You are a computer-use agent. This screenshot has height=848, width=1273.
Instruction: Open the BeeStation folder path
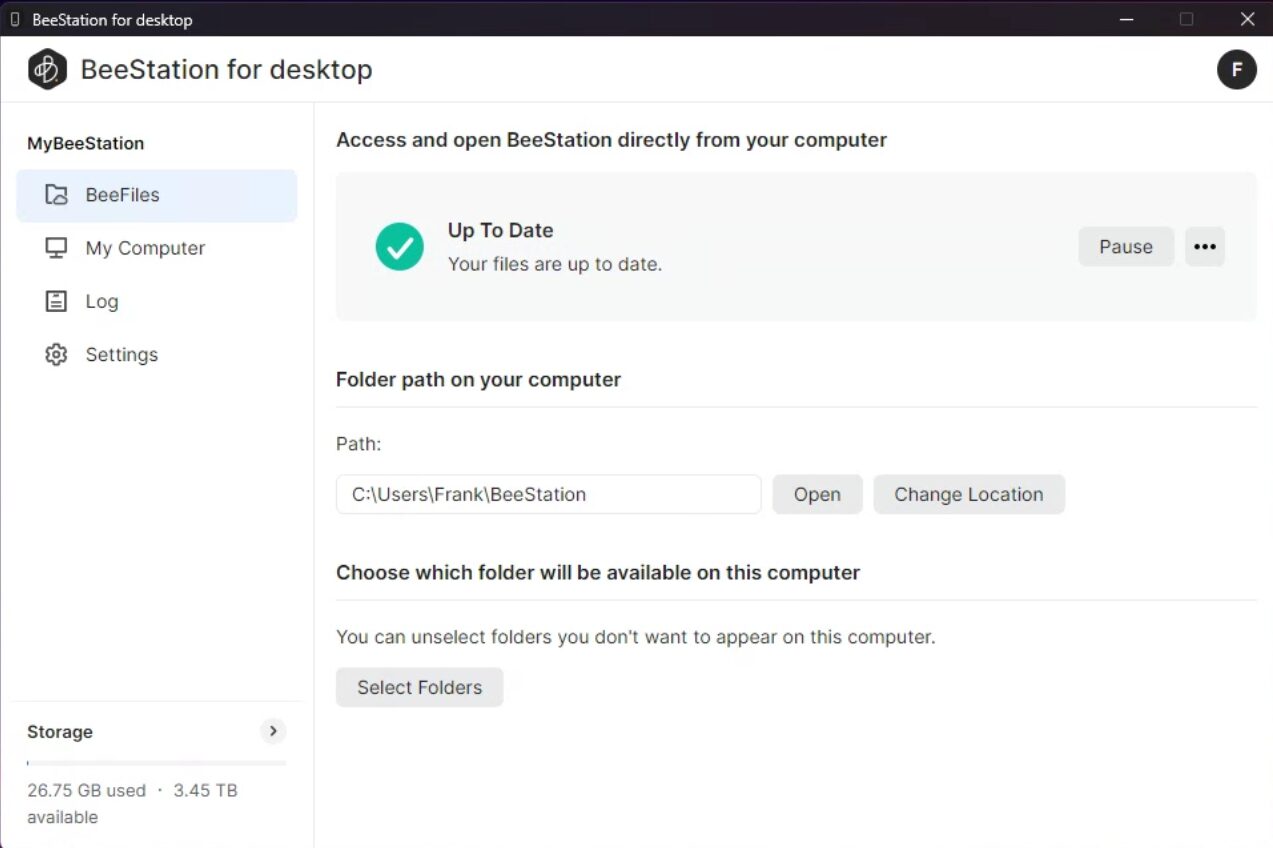817,494
